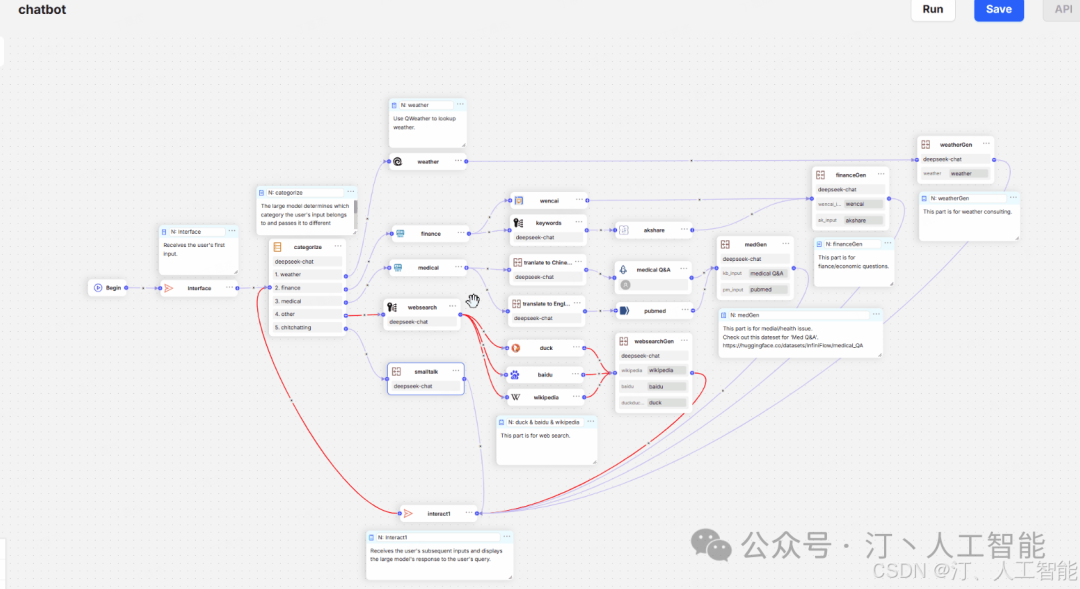The width and height of the screenshot is (1080, 589).
Task: Click the medical node icon
Action: point(398,267)
